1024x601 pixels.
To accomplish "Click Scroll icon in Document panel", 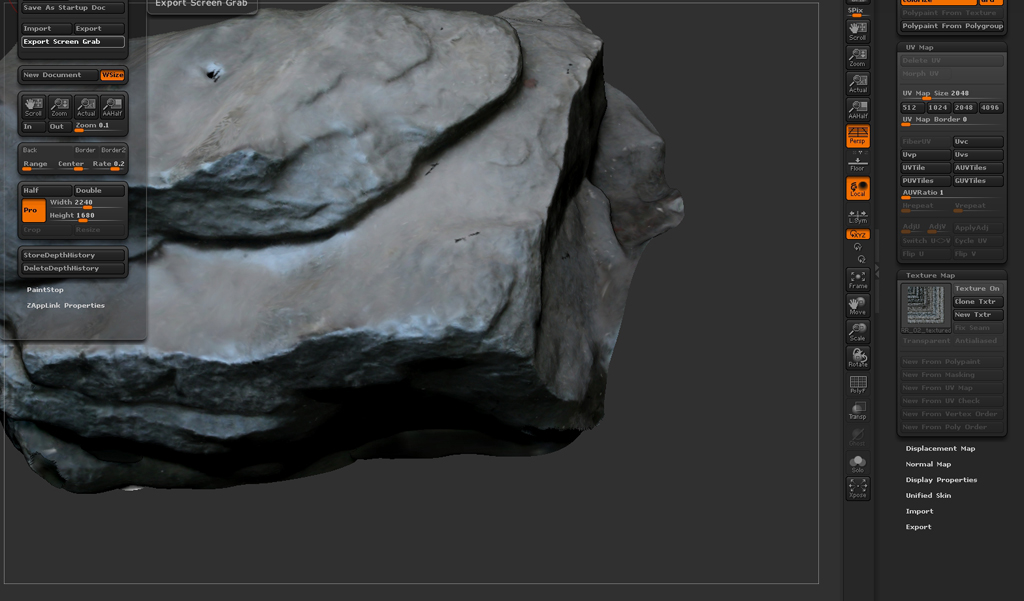I will pos(33,107).
